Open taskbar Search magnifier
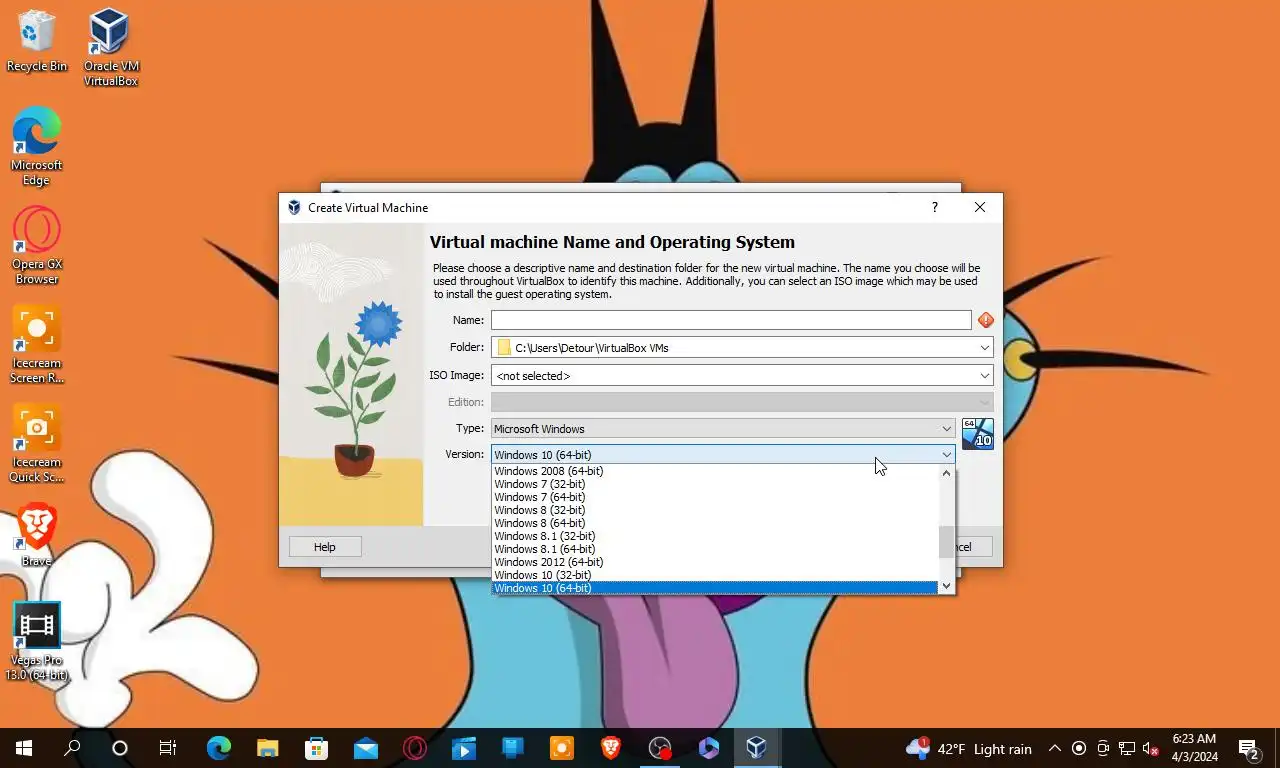1280x768 pixels. coord(72,748)
